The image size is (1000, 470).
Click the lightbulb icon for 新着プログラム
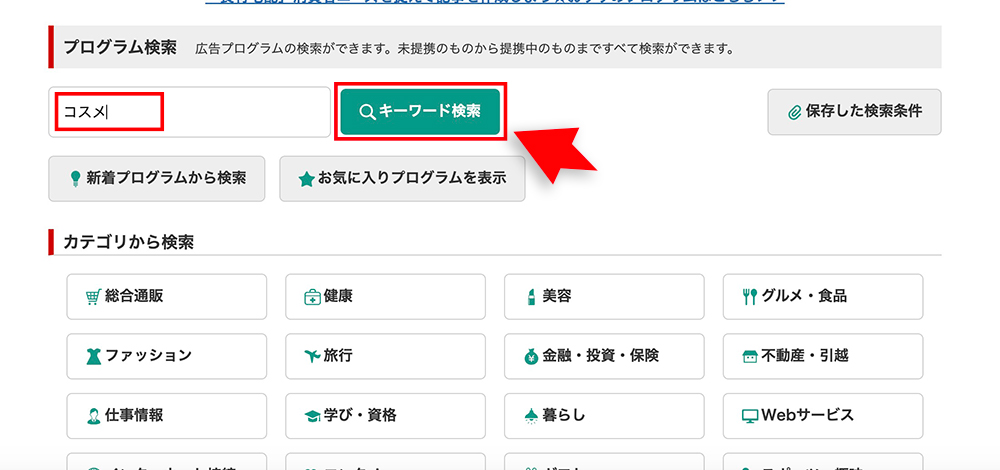click(x=76, y=179)
